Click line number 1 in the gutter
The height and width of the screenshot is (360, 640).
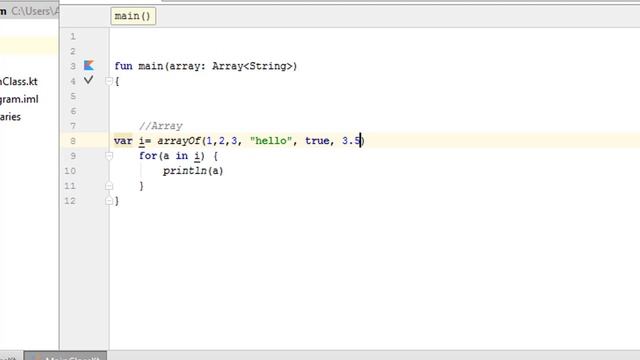73,36
